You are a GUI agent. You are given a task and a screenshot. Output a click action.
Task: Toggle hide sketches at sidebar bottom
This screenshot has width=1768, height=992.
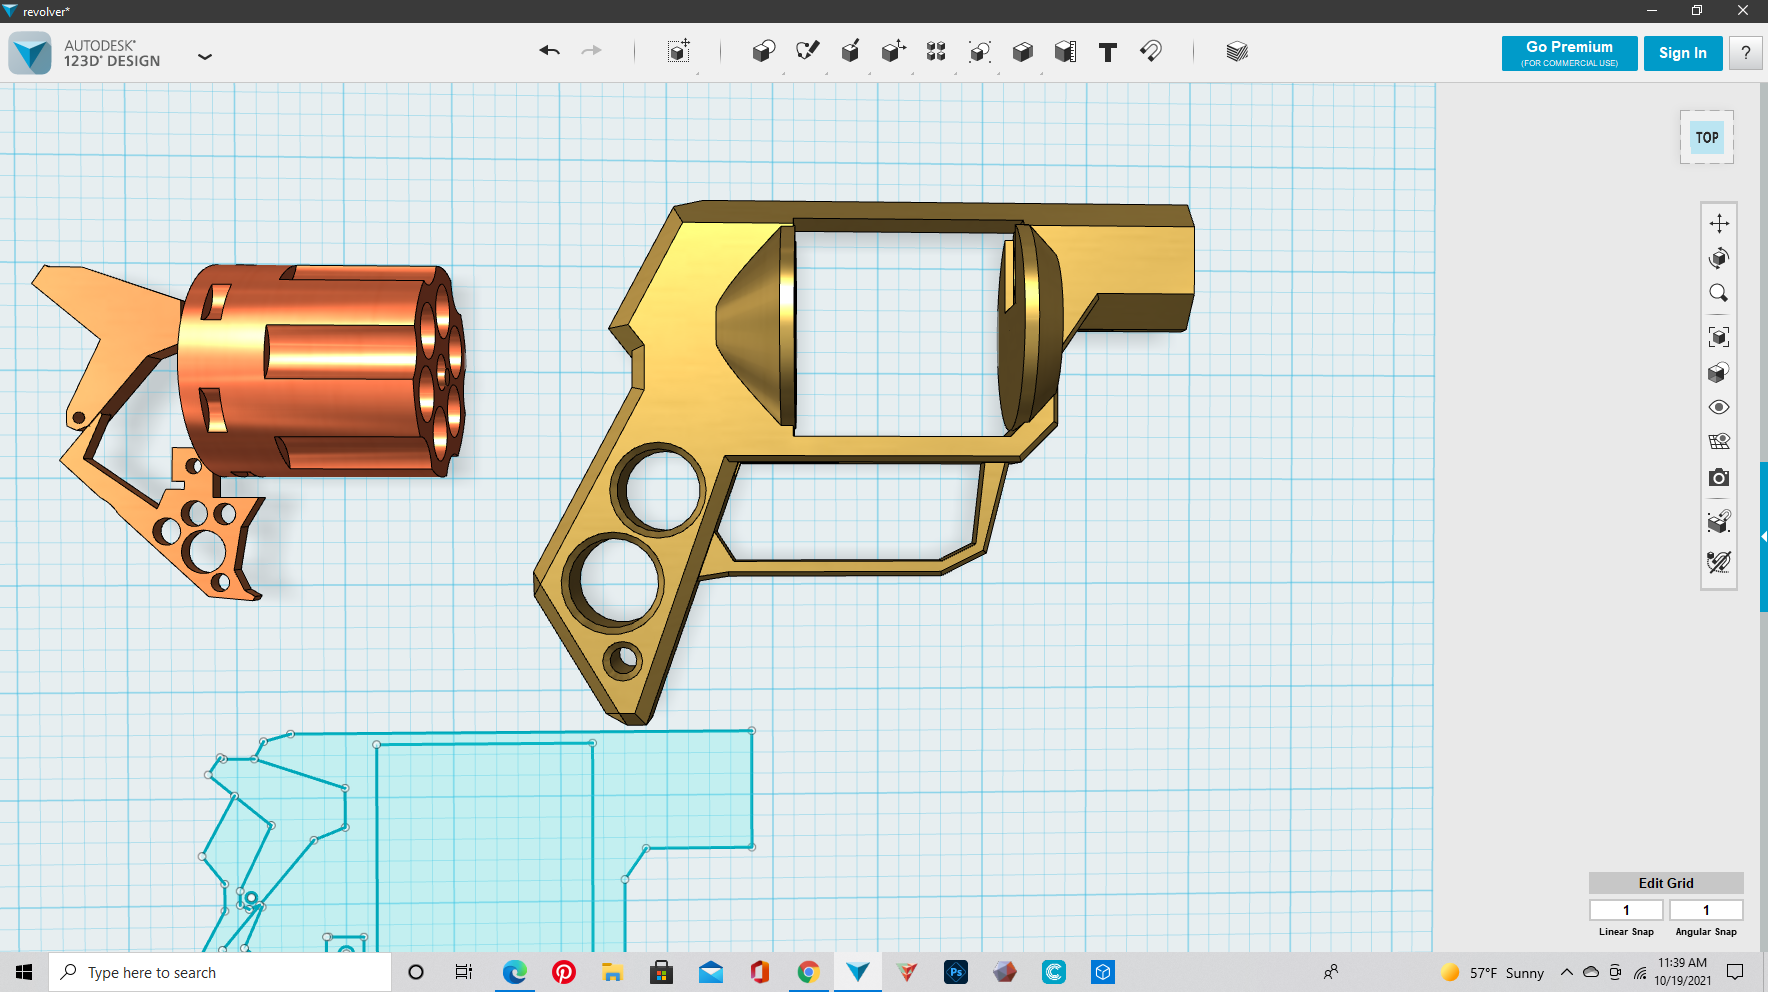[1719, 562]
